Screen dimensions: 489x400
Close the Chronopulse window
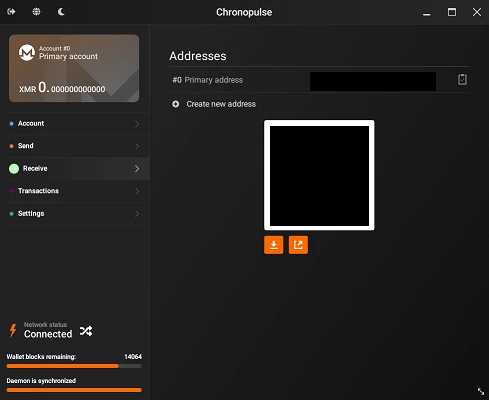(x=477, y=12)
